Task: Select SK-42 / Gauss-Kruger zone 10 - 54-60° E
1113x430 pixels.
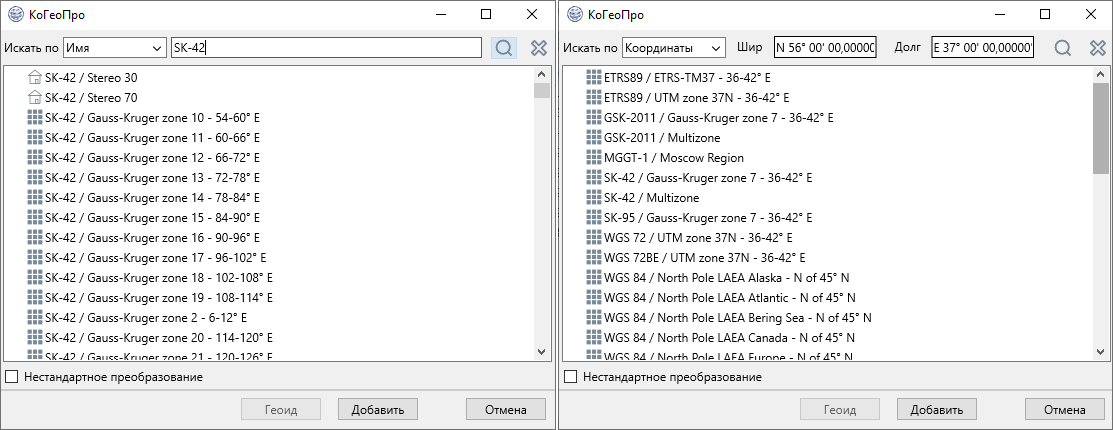Action: [x=152, y=118]
